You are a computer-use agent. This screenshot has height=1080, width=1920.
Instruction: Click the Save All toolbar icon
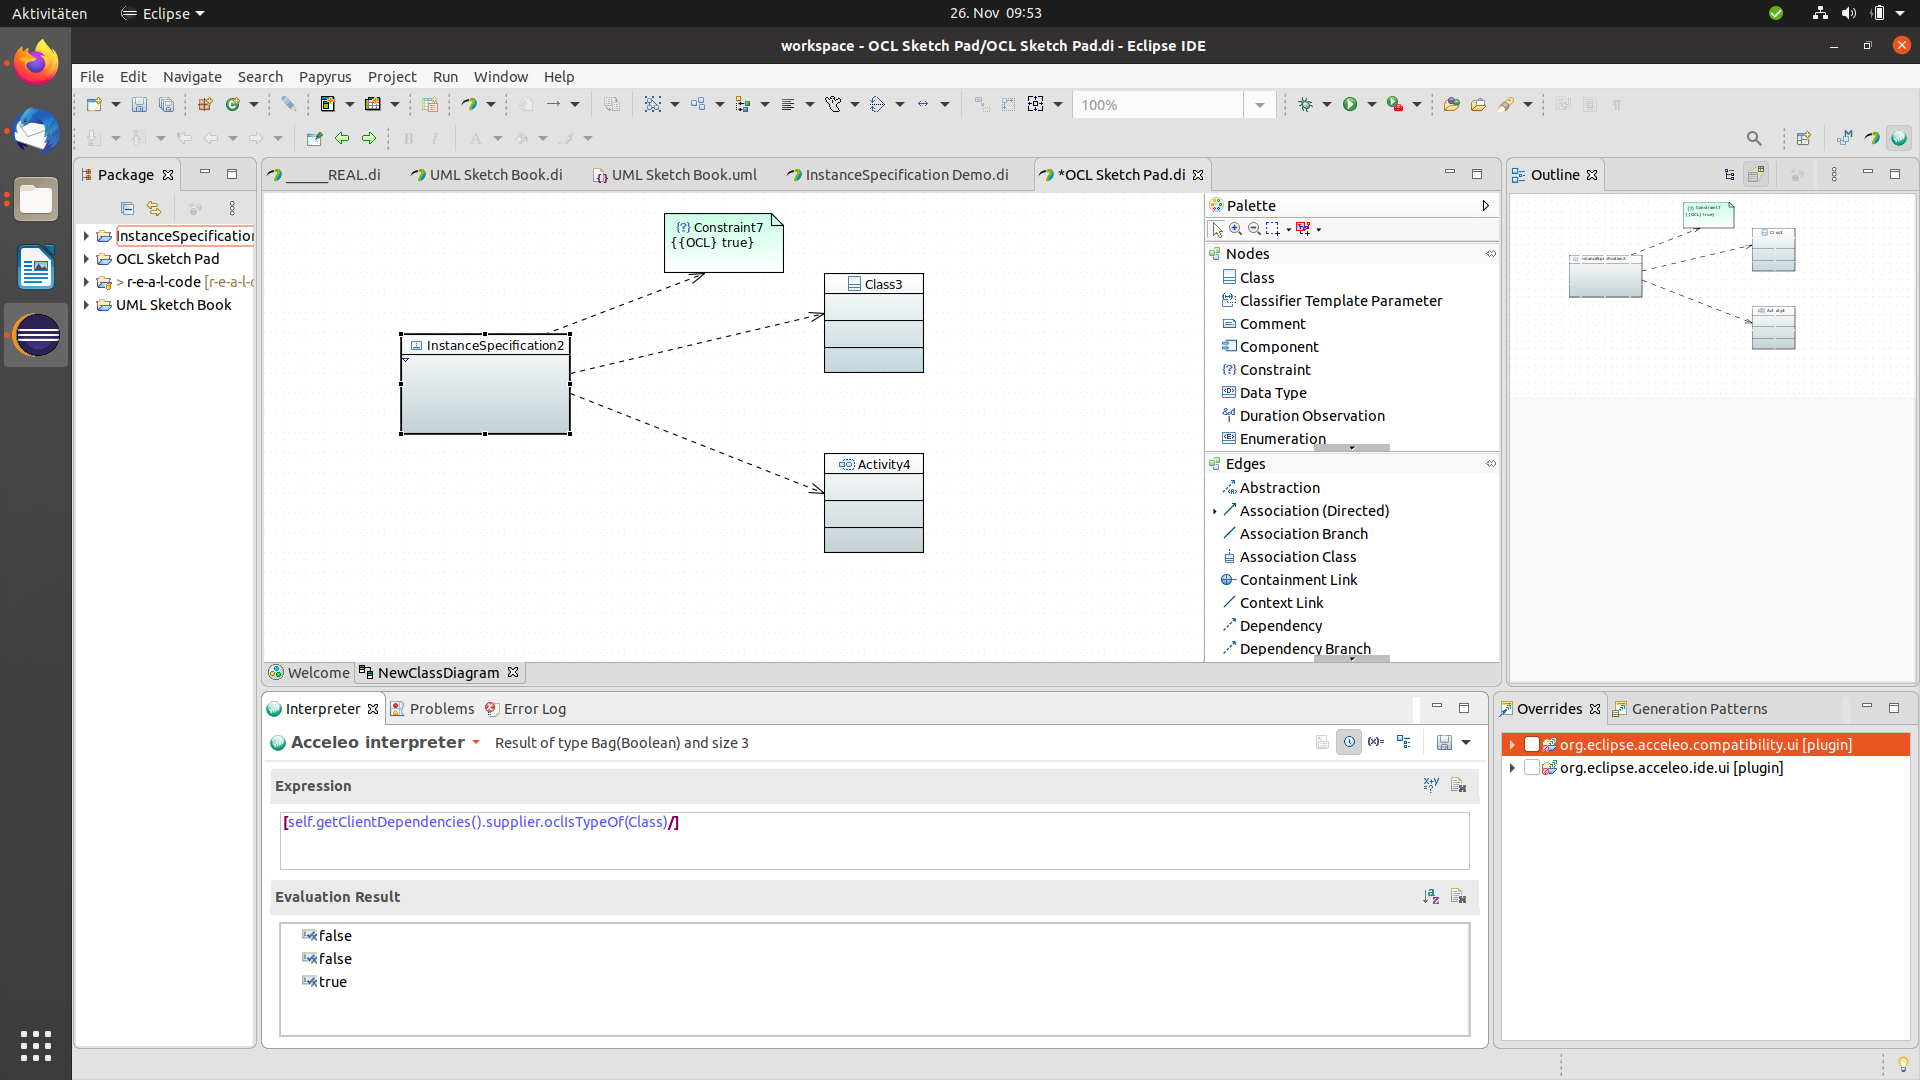tap(166, 104)
